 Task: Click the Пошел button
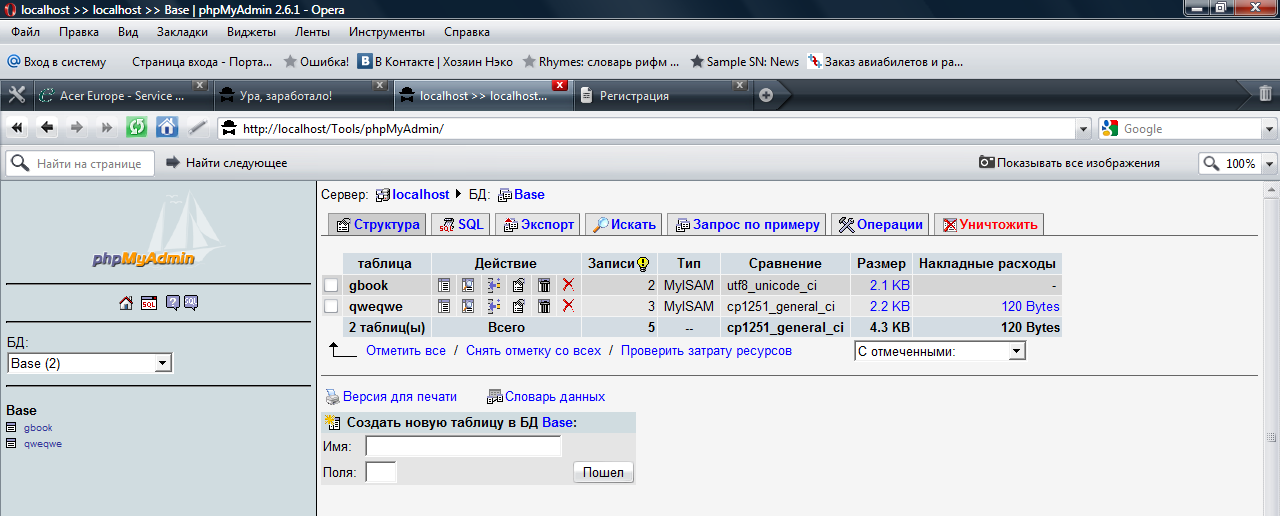[x=603, y=472]
